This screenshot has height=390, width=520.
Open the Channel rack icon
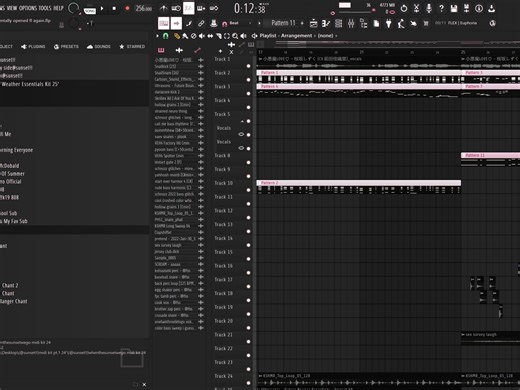pyautogui.click(x=338, y=23)
